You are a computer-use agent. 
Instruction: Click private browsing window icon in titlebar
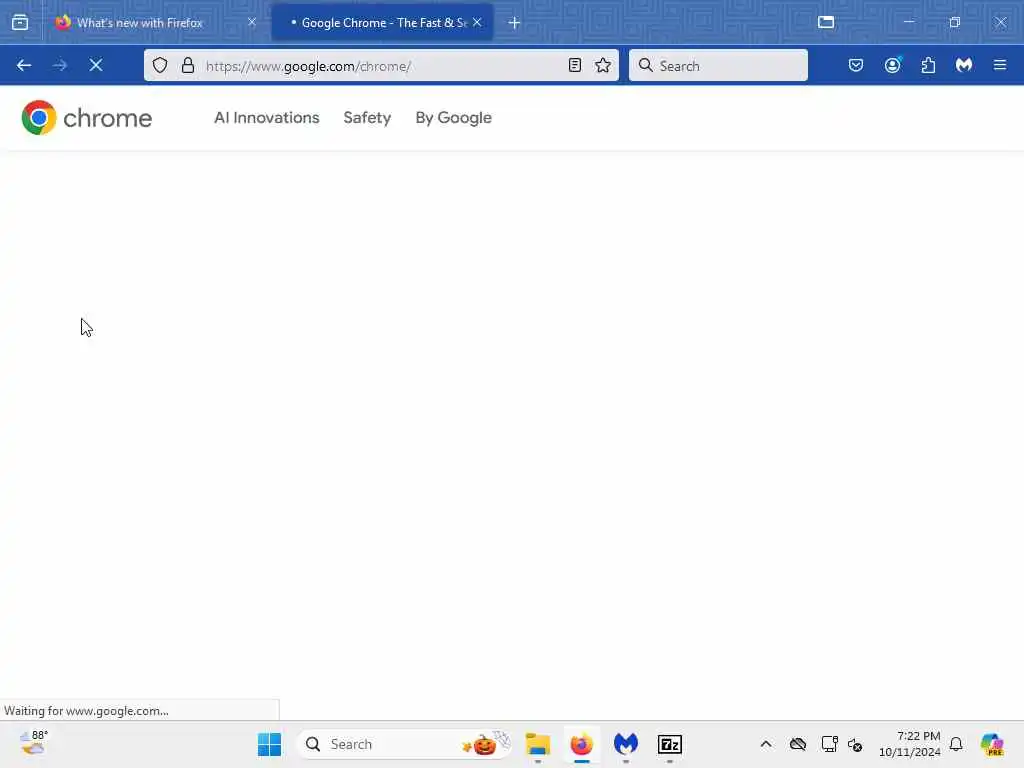tap(826, 22)
